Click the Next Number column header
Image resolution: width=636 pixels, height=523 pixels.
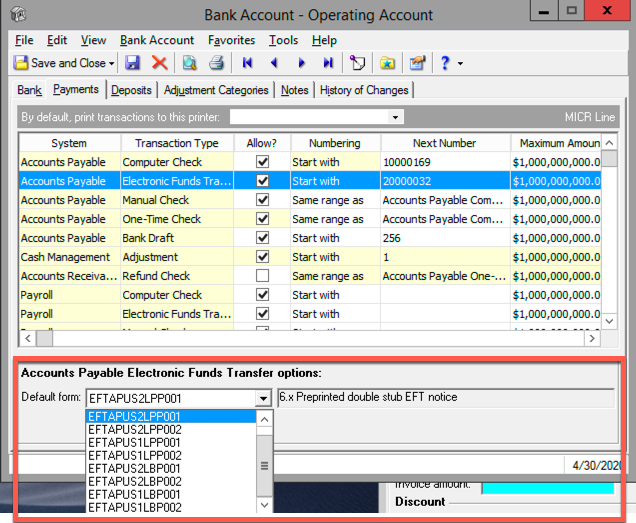(445, 143)
